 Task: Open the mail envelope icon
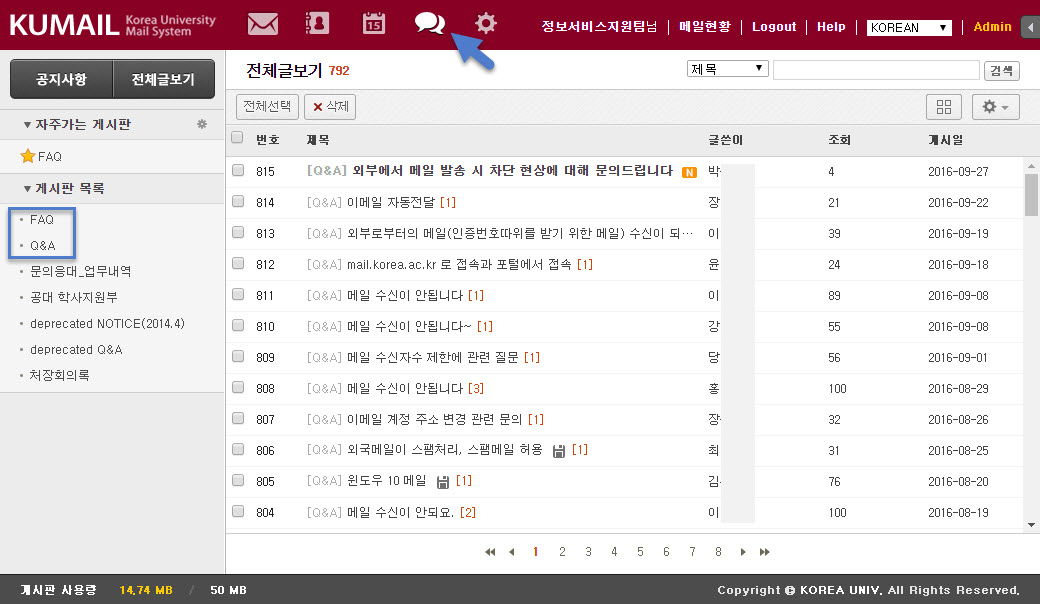pyautogui.click(x=262, y=23)
